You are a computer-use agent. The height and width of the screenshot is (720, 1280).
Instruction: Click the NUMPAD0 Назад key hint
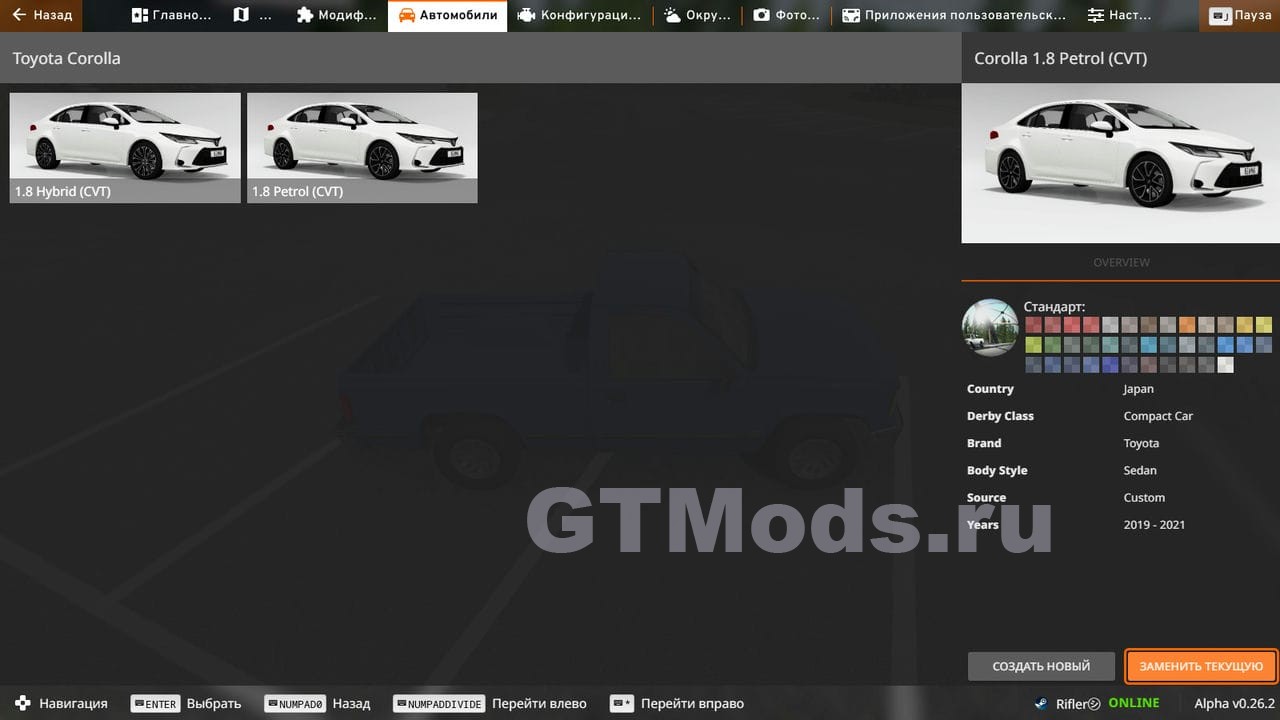[x=317, y=703]
